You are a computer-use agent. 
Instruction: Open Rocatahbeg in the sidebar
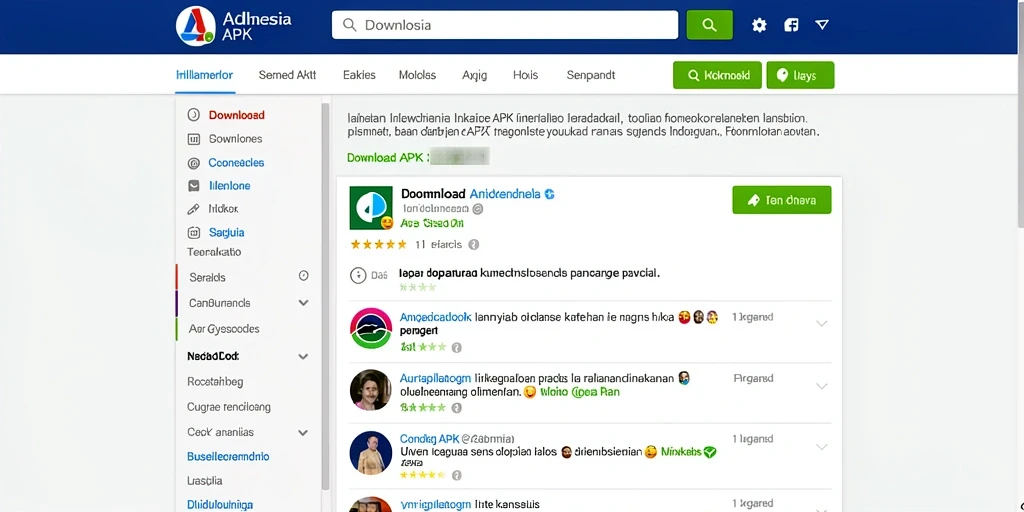pos(215,381)
